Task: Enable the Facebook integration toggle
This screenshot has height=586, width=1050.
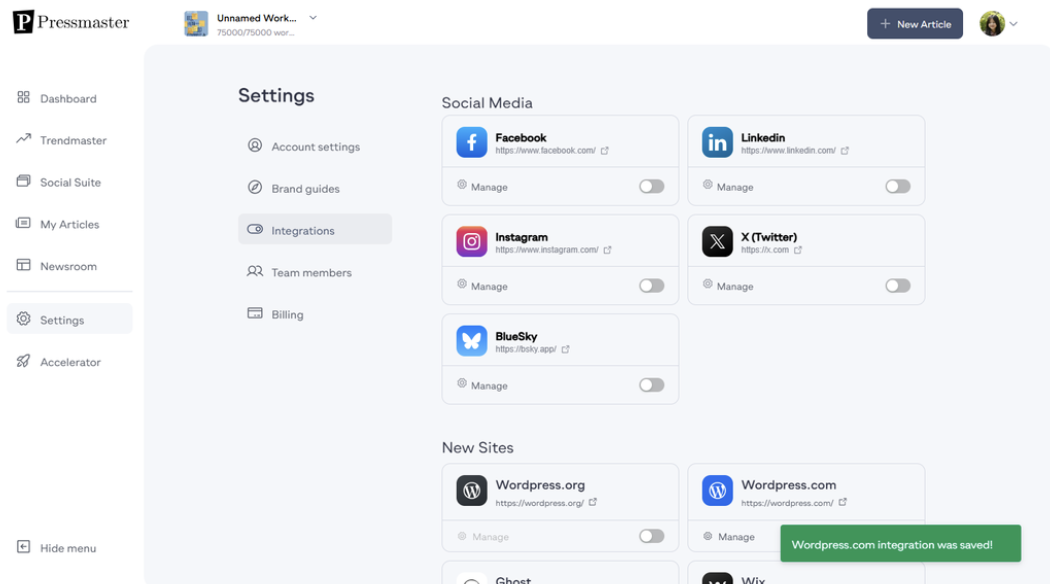Action: 652,186
